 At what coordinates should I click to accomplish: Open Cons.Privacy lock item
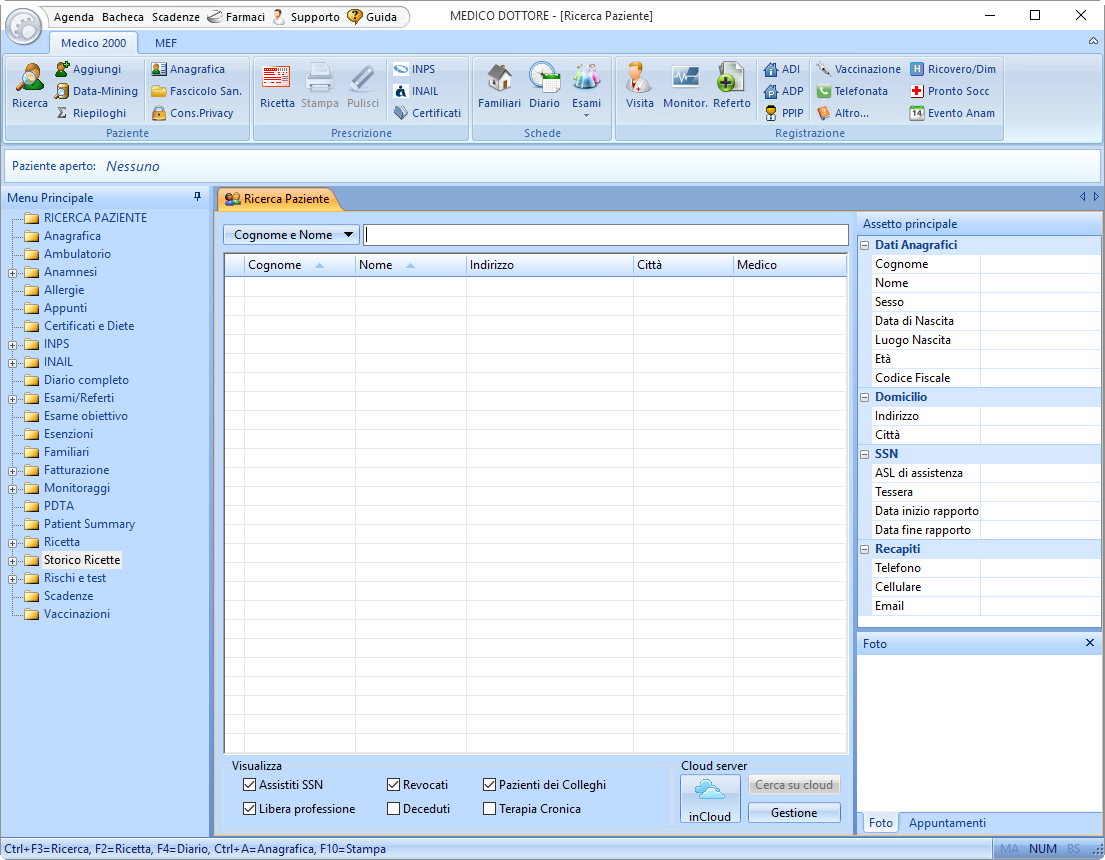point(192,113)
